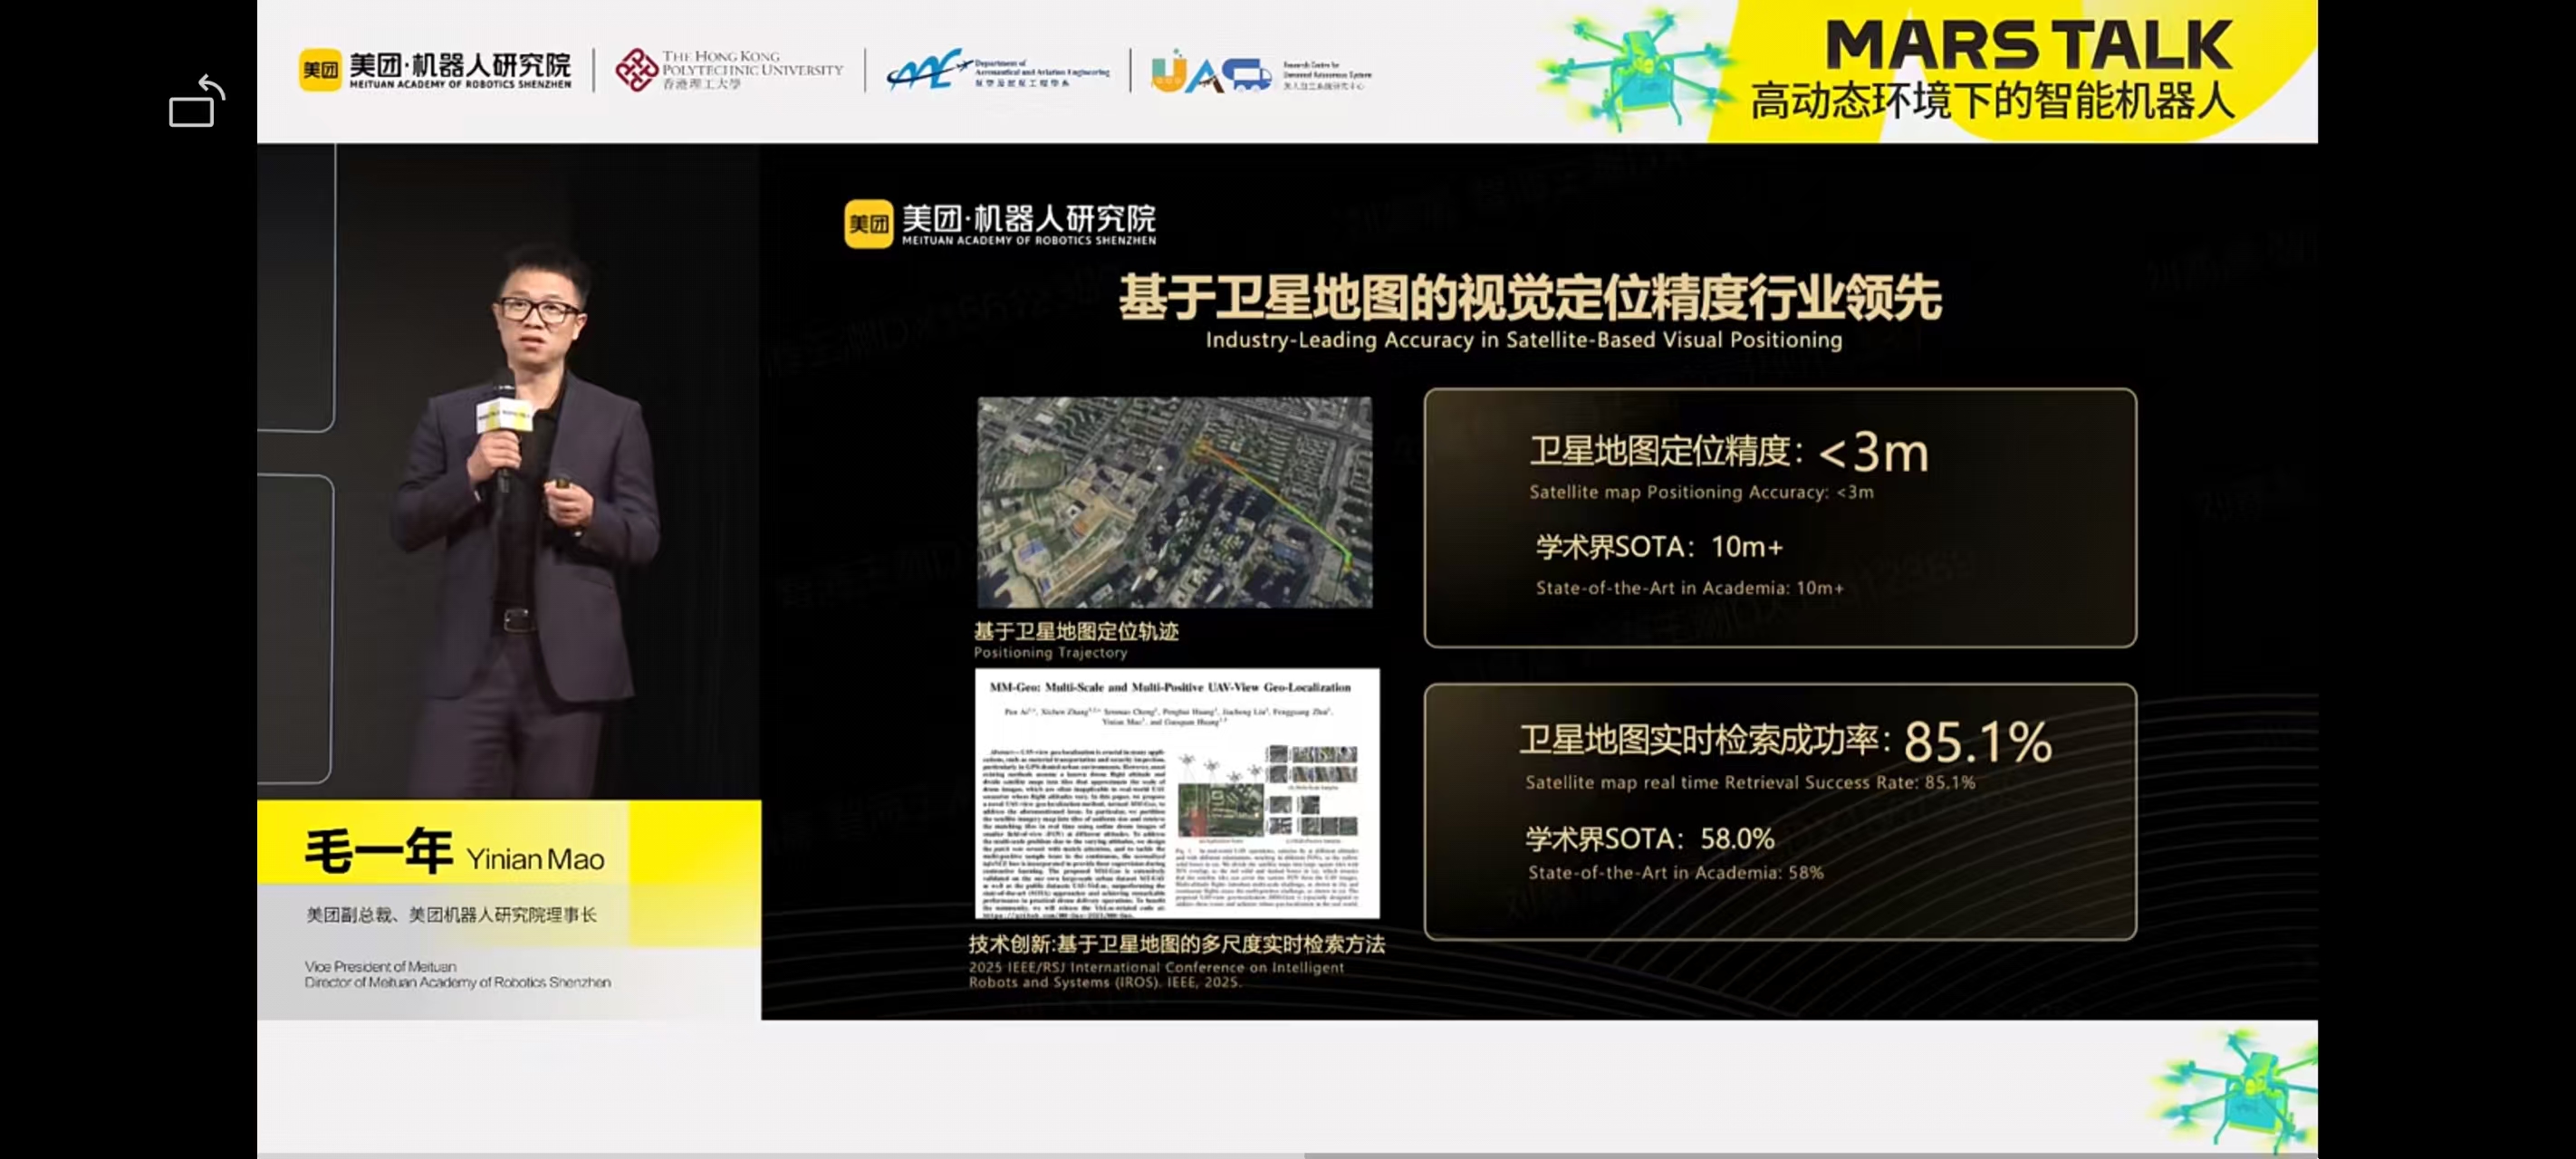Click the slide's main Chinese headline
Viewport: 2576px width, 1159px height.
[1529, 297]
